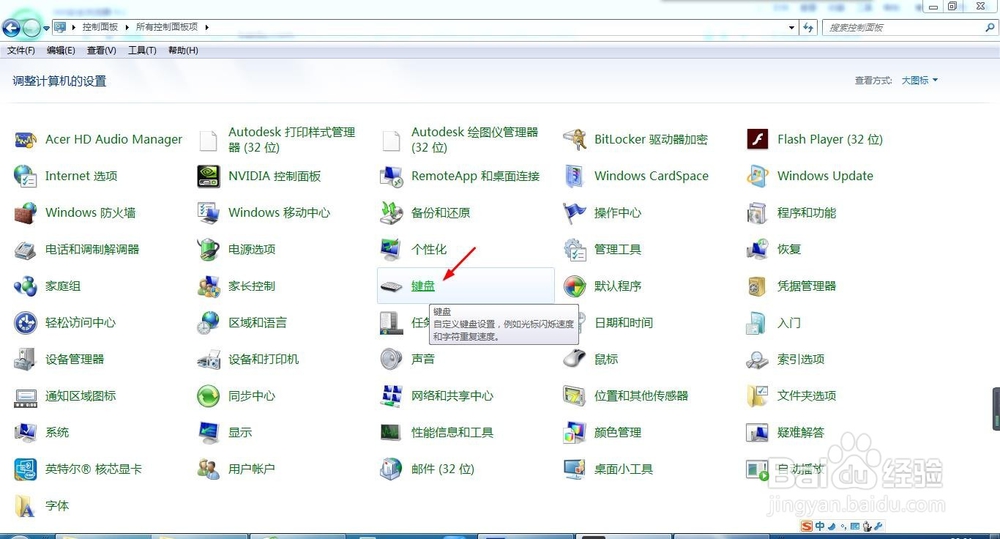Viewport: 1000px width, 539px height.
Task: Open the 大图标 view-by dropdown
Action: click(919, 80)
